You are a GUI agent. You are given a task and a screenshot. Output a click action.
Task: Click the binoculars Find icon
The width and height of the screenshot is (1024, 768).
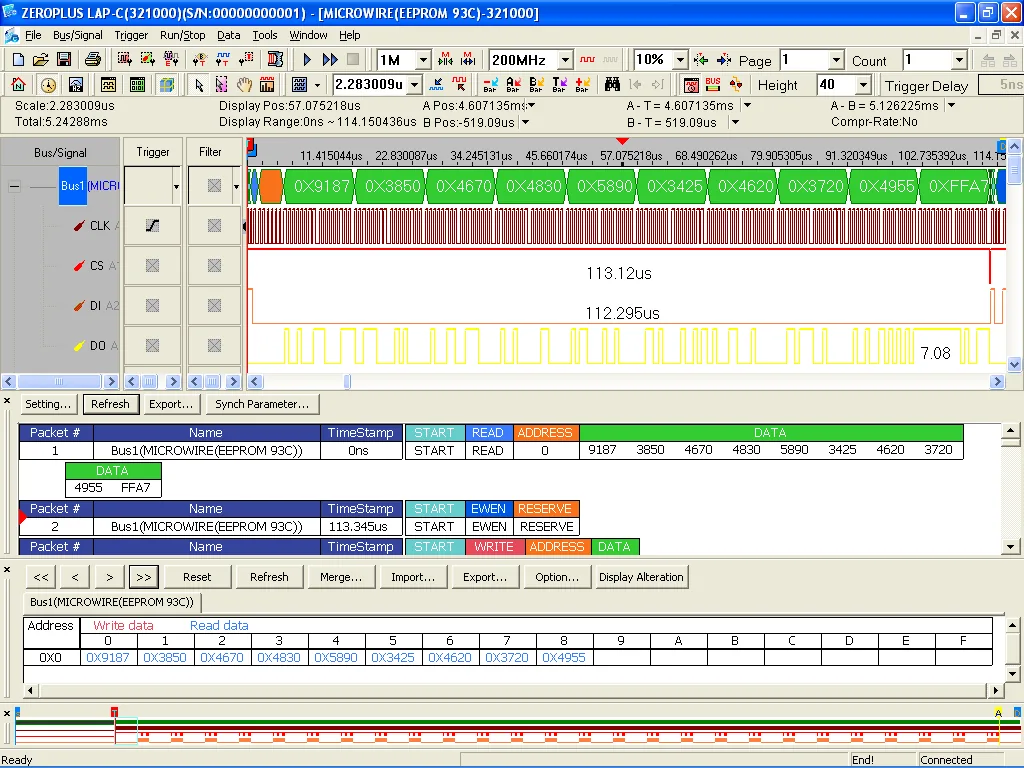(x=612, y=84)
